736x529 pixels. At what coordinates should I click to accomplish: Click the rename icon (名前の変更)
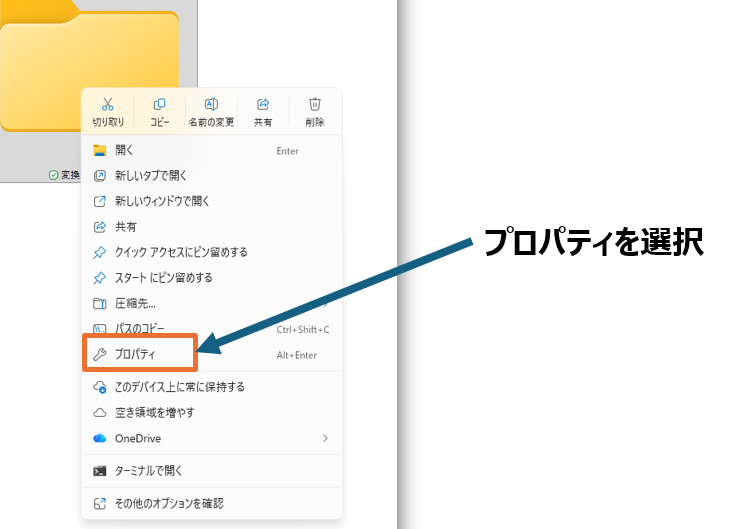[x=211, y=104]
